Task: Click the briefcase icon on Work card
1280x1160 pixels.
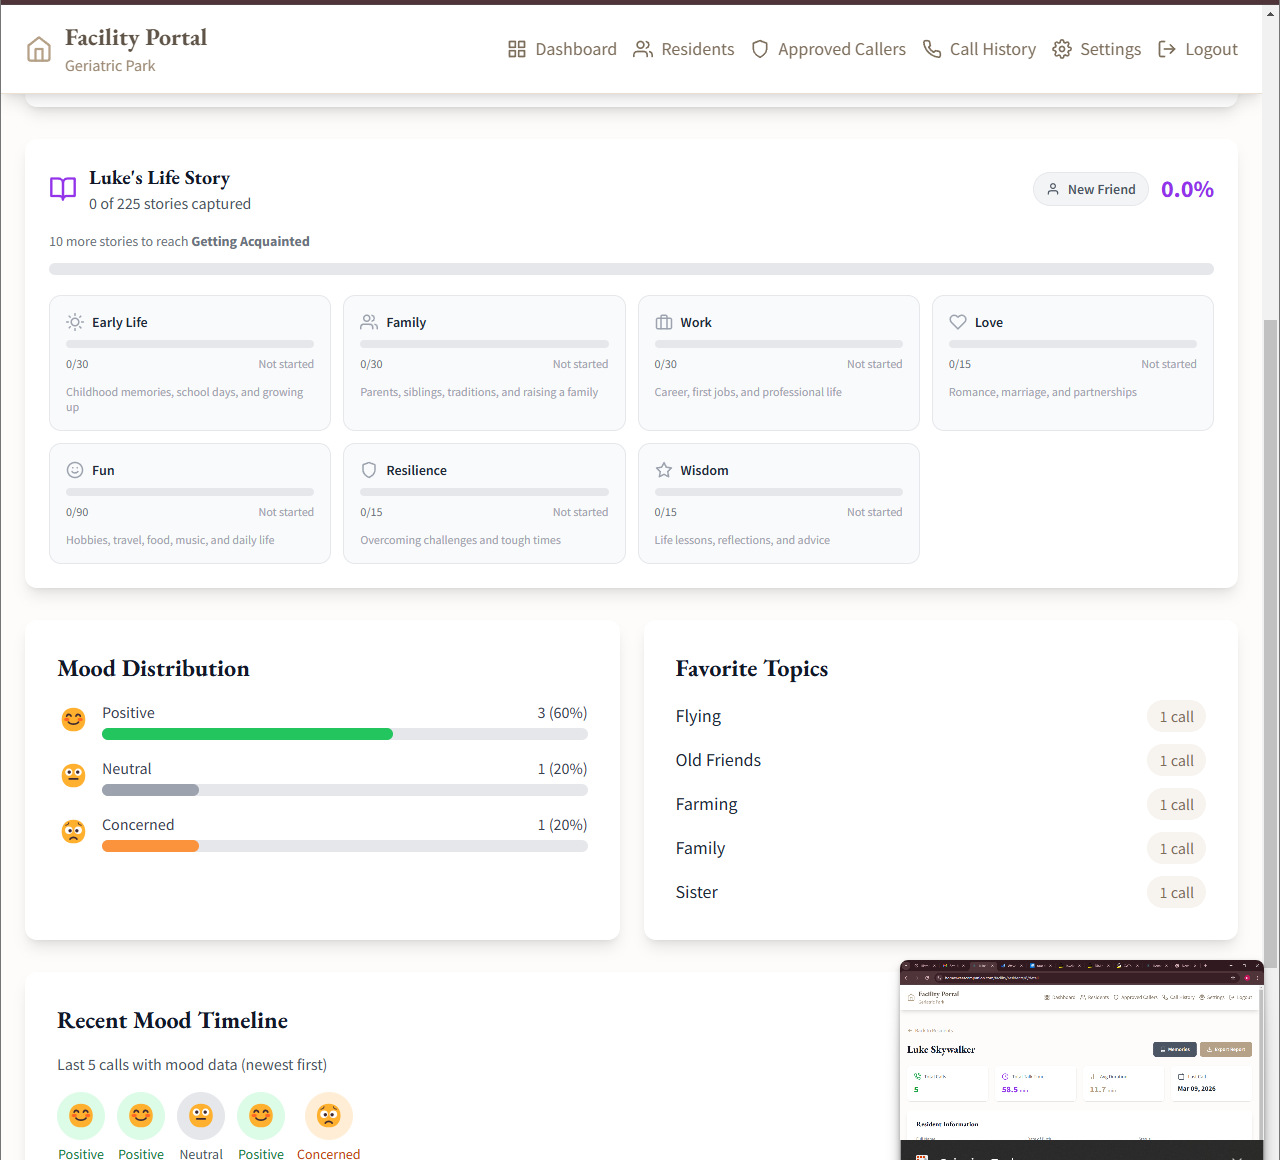Action: coord(664,322)
